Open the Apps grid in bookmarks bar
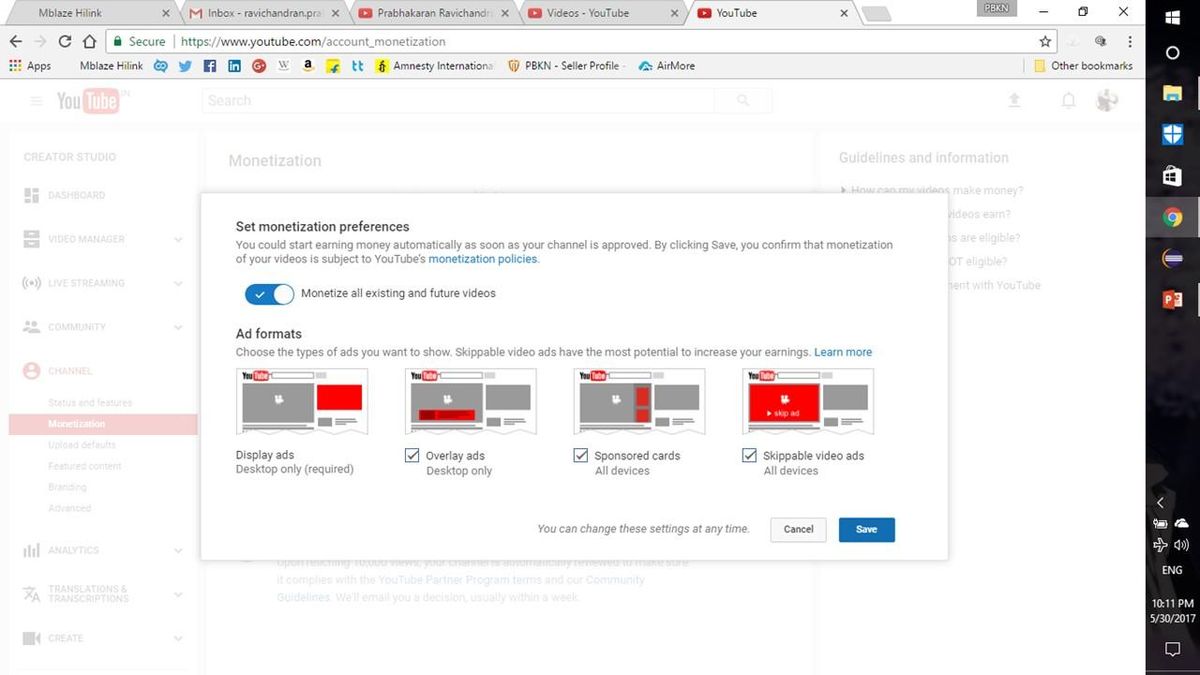Viewport: 1200px width, 675px height. click(30, 66)
